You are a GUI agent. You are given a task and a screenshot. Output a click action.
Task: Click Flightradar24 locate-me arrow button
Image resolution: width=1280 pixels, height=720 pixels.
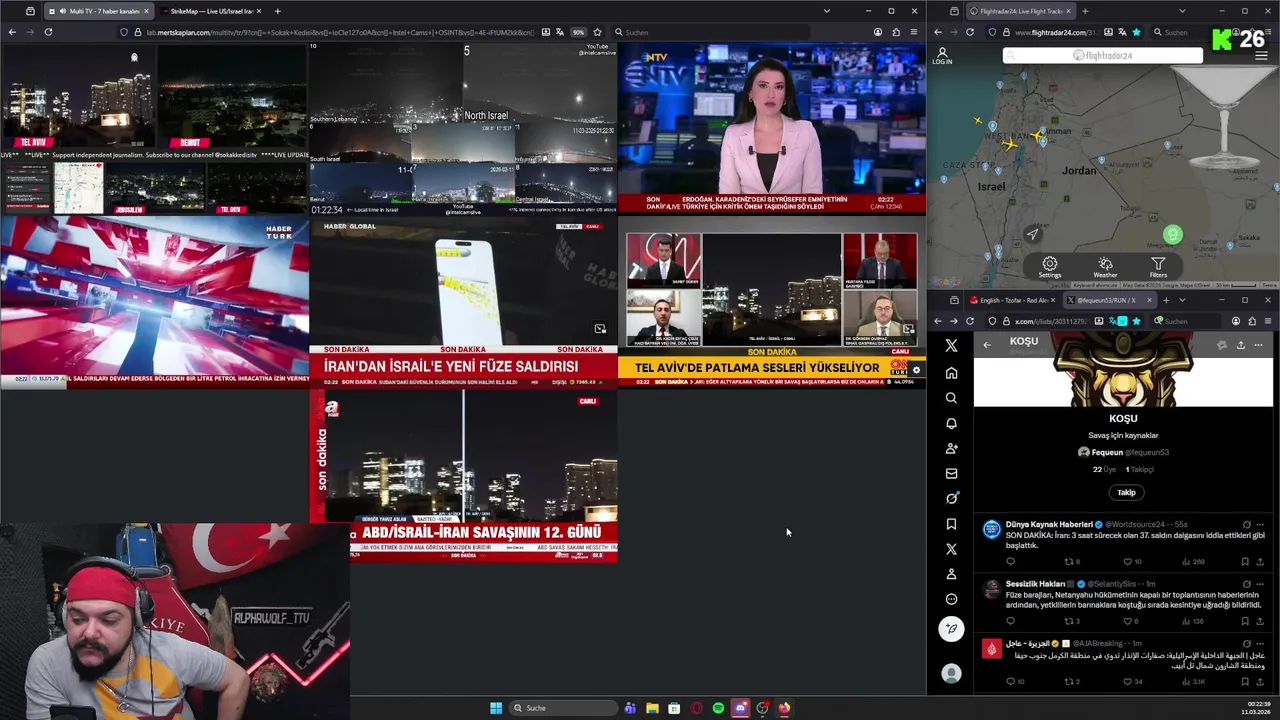pos(1033,234)
